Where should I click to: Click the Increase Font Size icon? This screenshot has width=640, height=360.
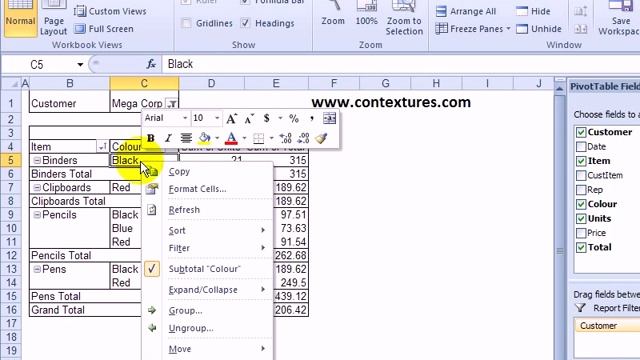[231, 119]
